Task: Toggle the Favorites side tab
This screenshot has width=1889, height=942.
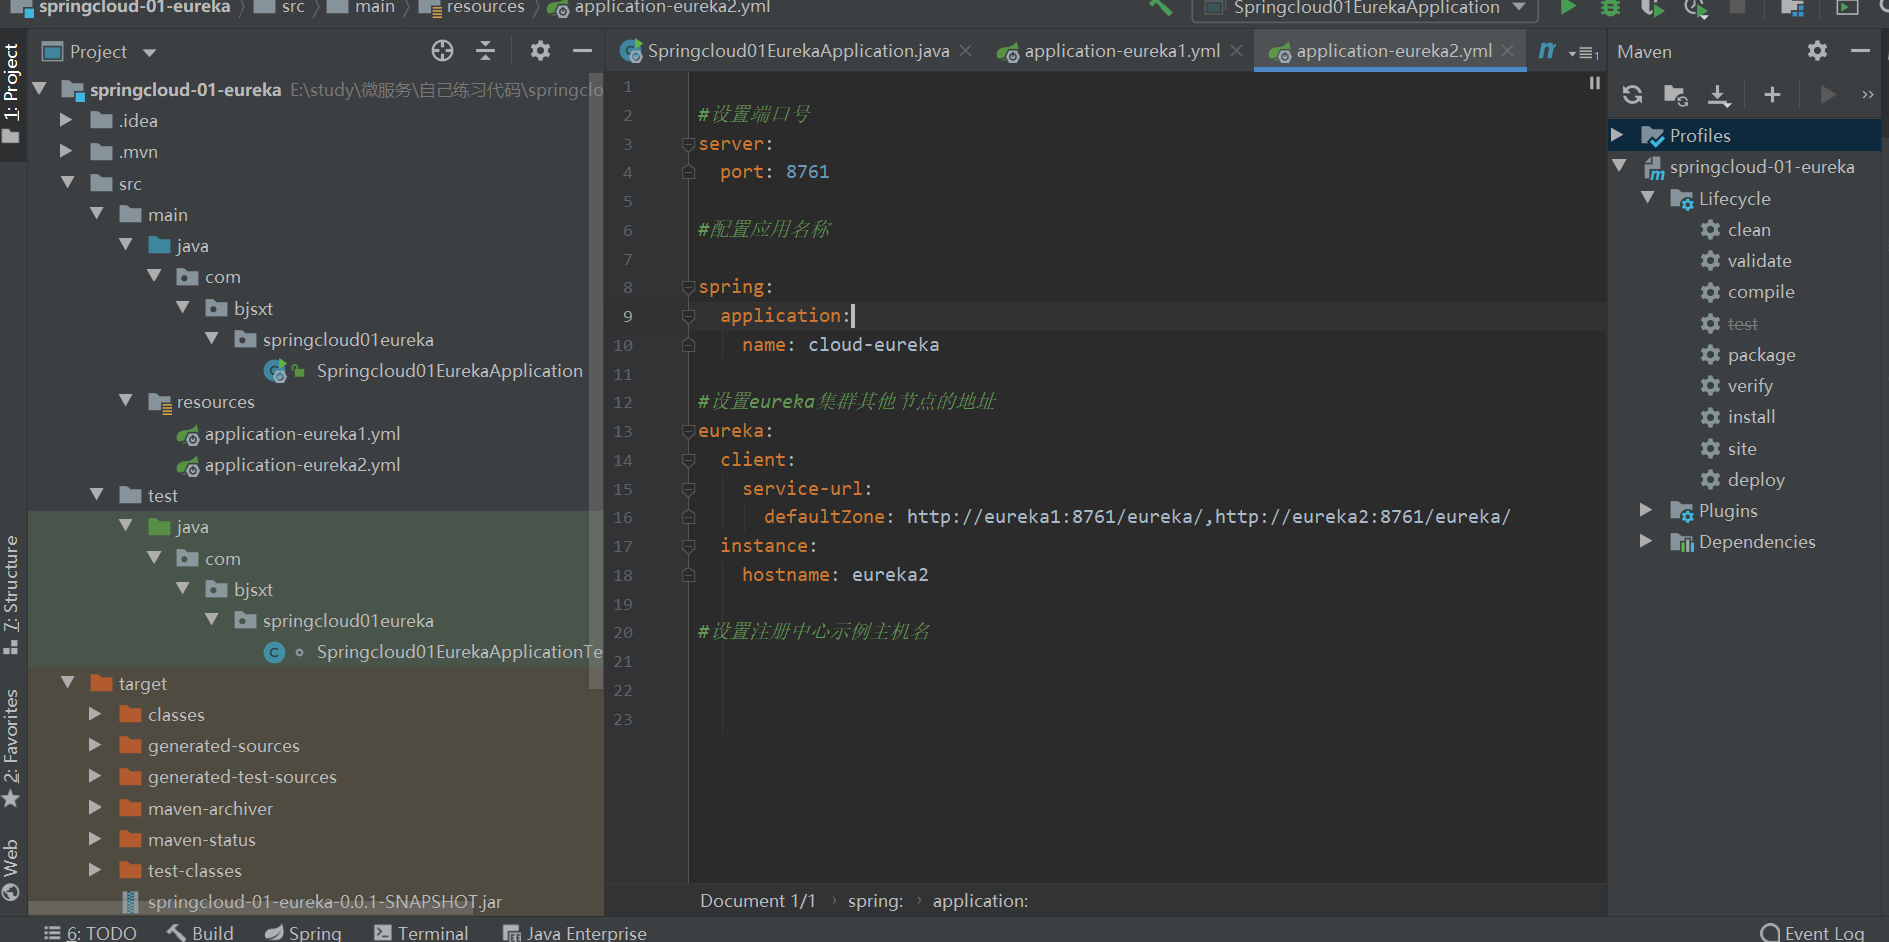Action: click(12, 748)
